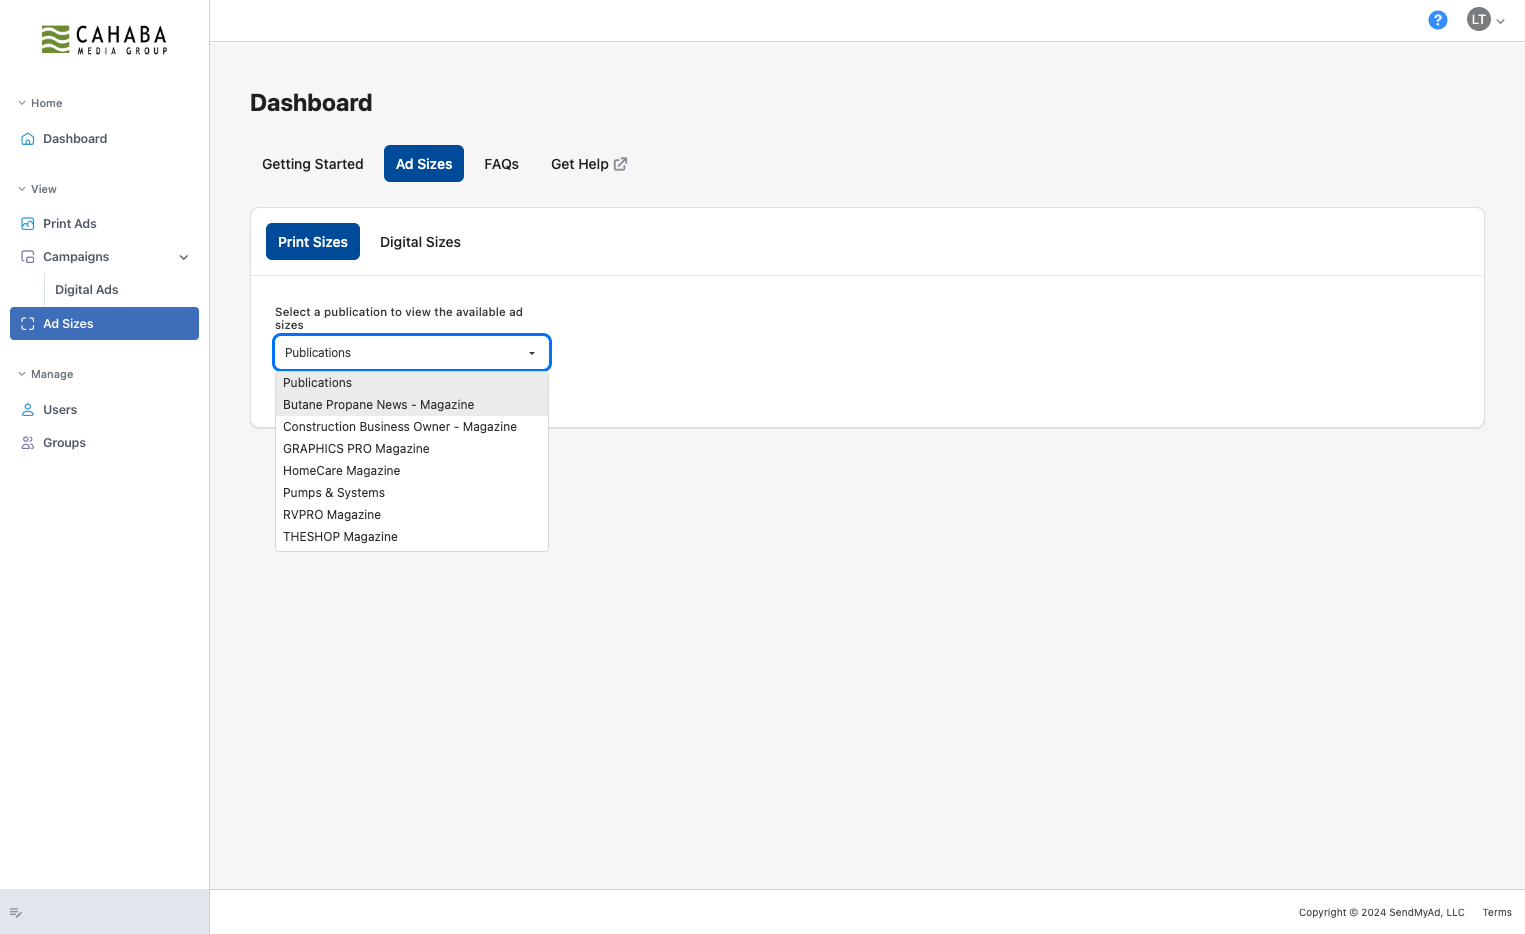This screenshot has height=934, width=1525.
Task: Collapse the Home section chevron
Action: click(22, 103)
